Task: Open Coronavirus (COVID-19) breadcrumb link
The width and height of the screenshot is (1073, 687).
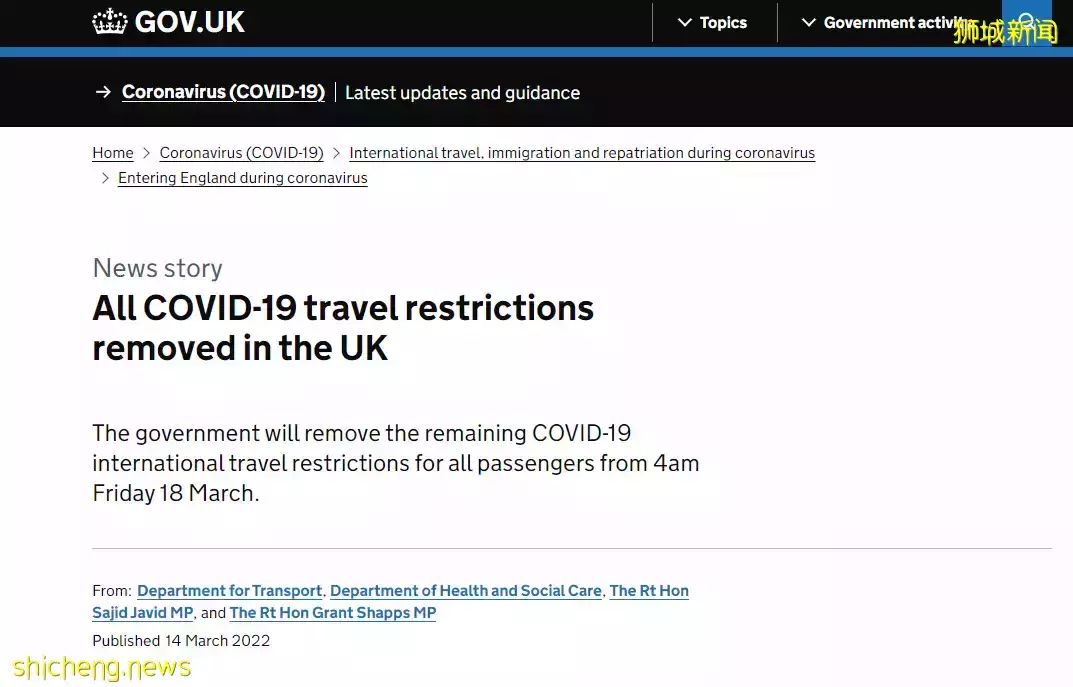Action: click(242, 153)
